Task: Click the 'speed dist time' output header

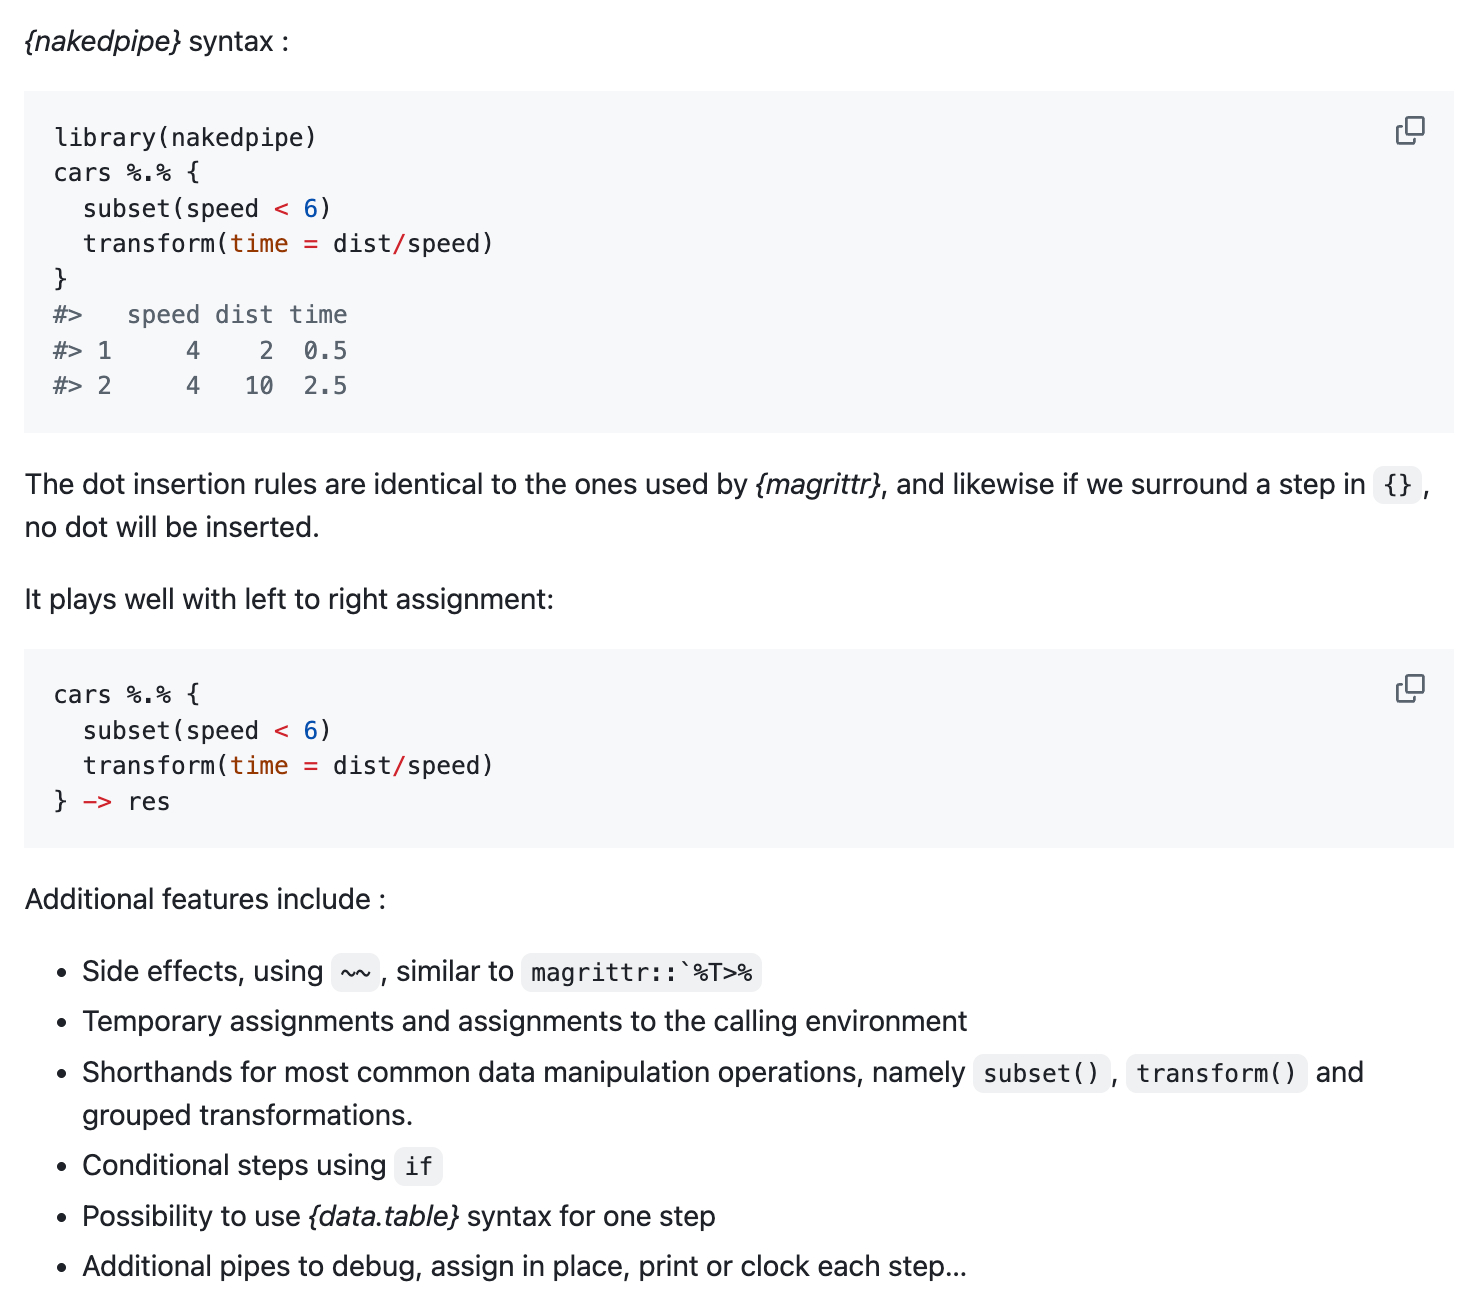Action: [x=237, y=315]
